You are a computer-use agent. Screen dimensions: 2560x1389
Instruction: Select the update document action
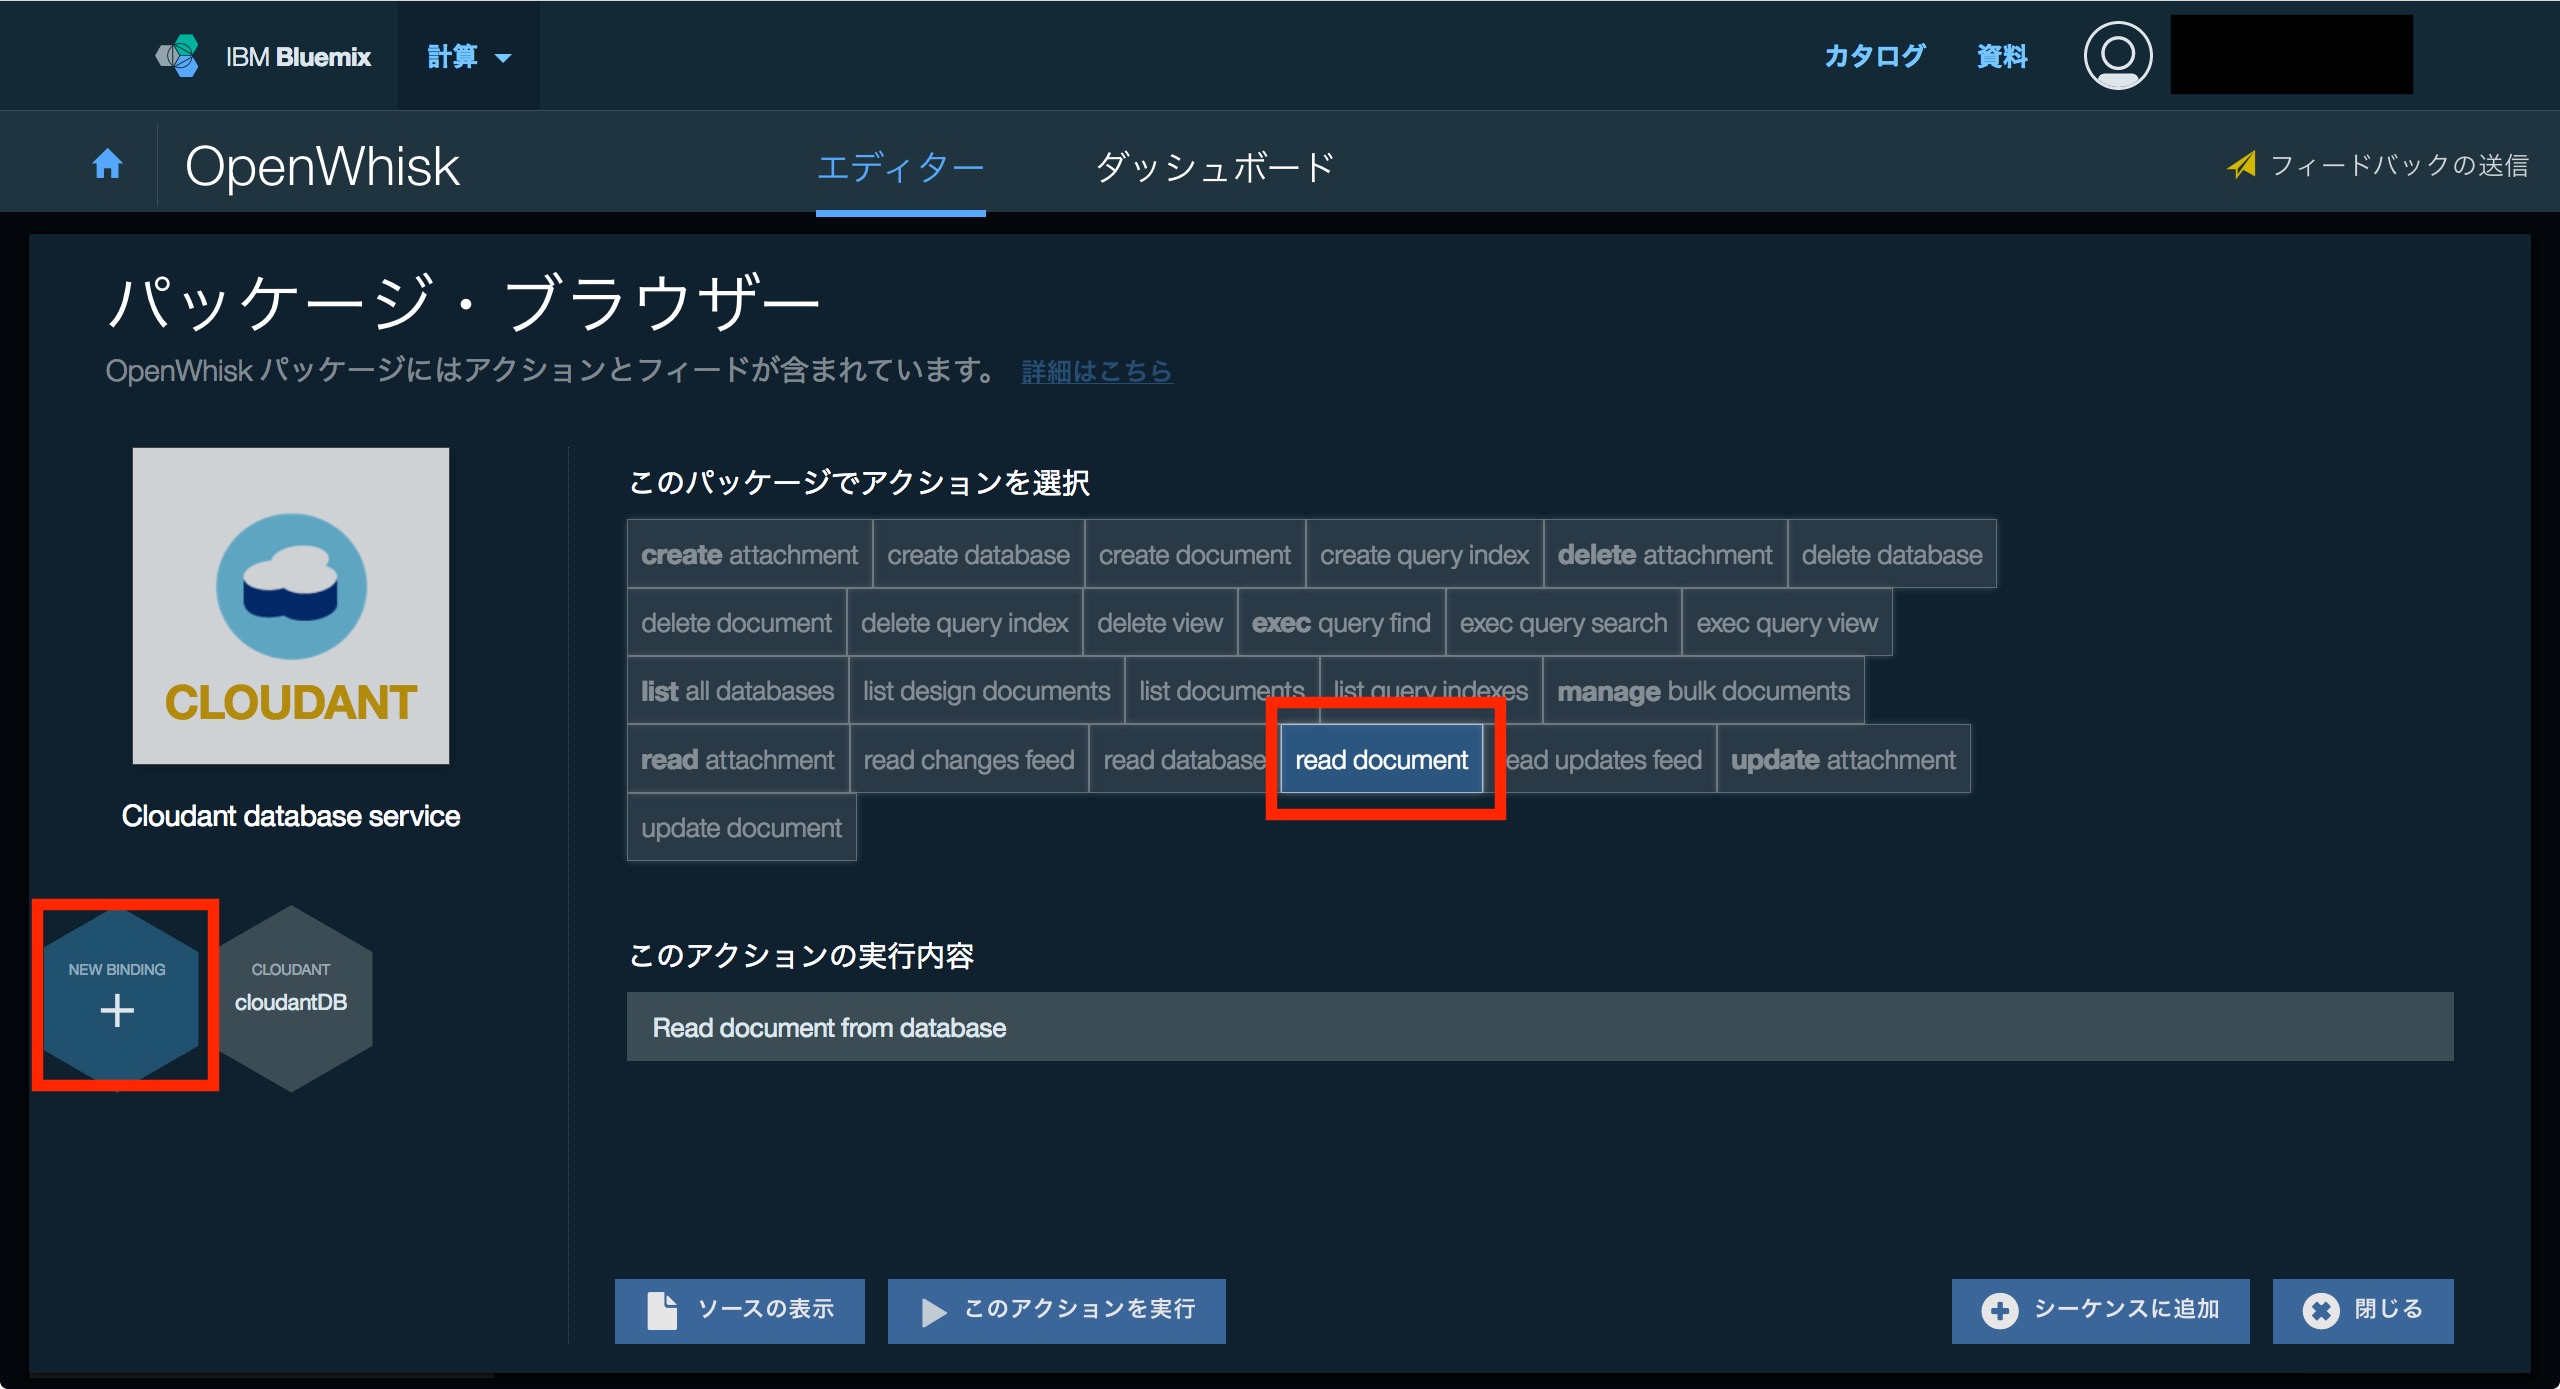(x=741, y=827)
